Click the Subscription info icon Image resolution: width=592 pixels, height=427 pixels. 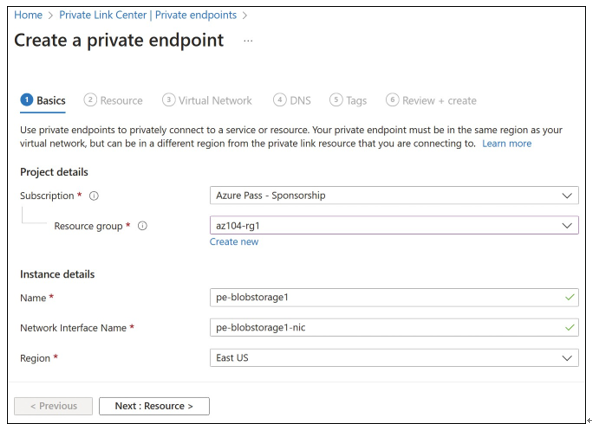[94, 196]
